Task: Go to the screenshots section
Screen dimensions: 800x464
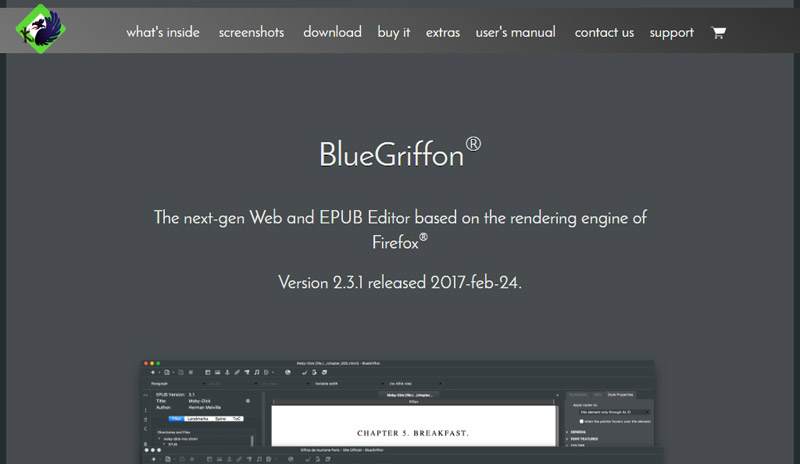Action: pyautogui.click(x=252, y=32)
